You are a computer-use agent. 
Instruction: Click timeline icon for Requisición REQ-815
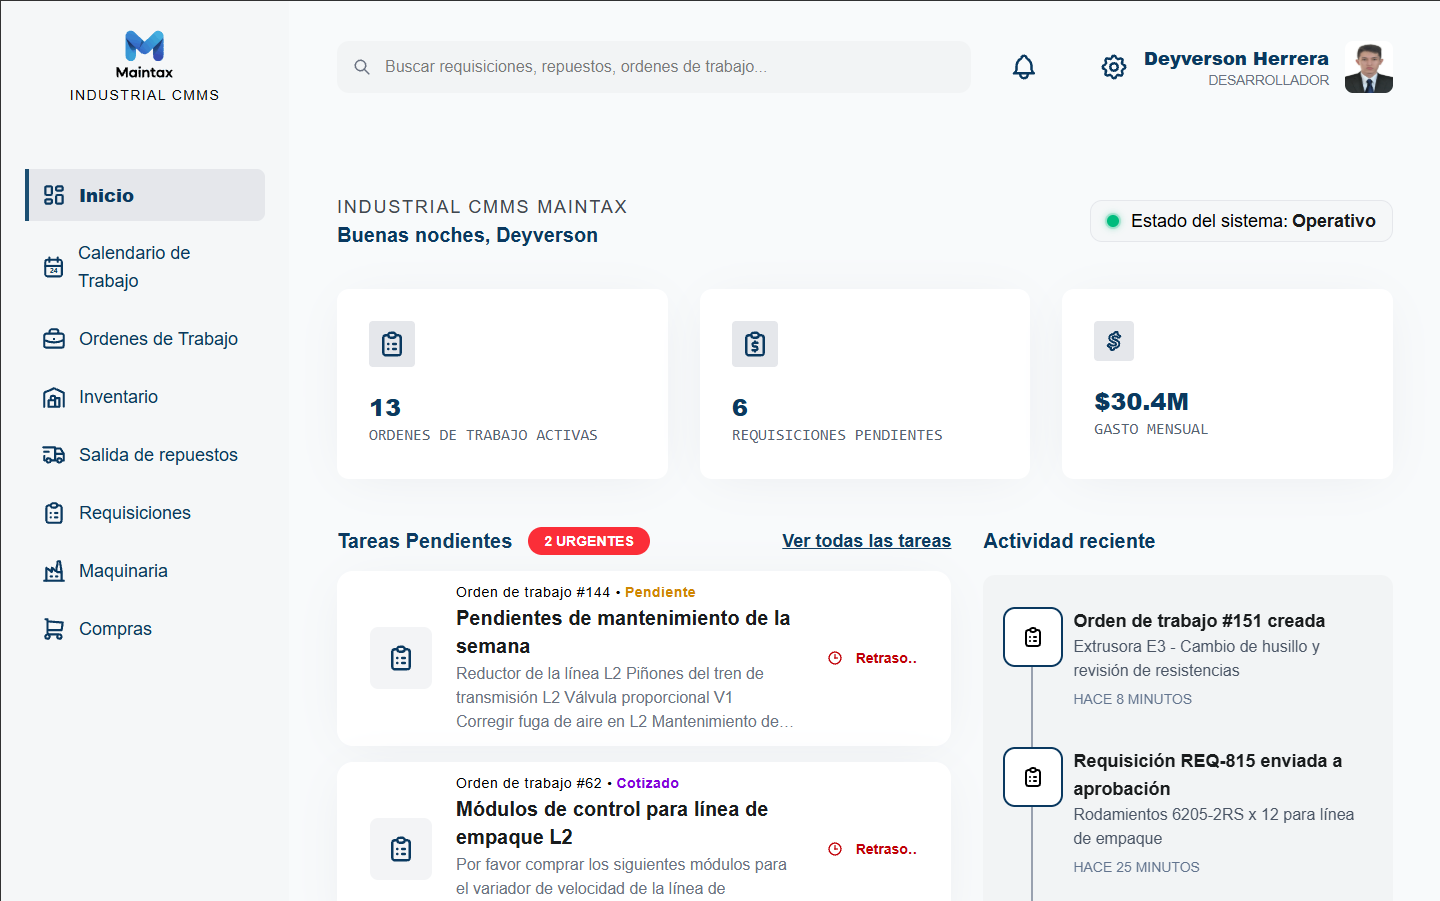pyautogui.click(x=1033, y=777)
